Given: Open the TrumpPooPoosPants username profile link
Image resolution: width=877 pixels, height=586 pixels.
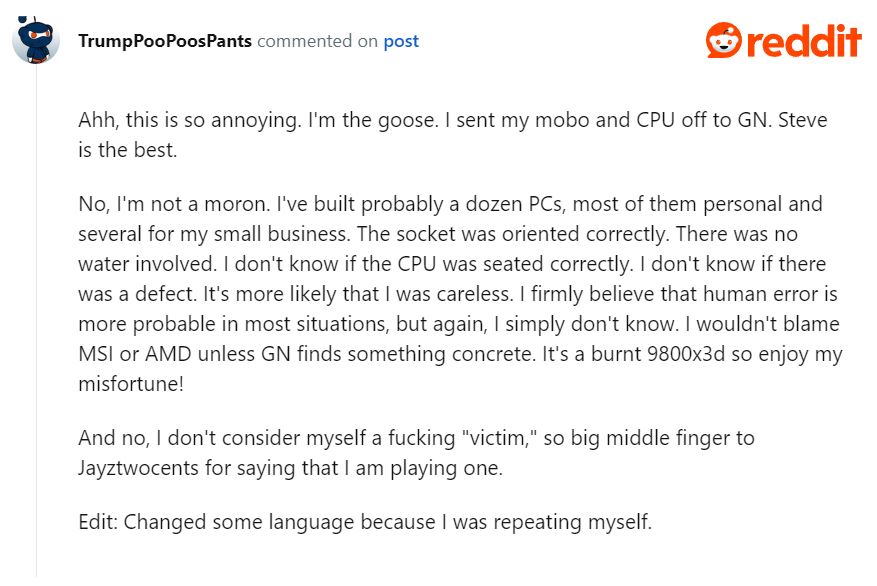Looking at the screenshot, I should click(165, 42).
